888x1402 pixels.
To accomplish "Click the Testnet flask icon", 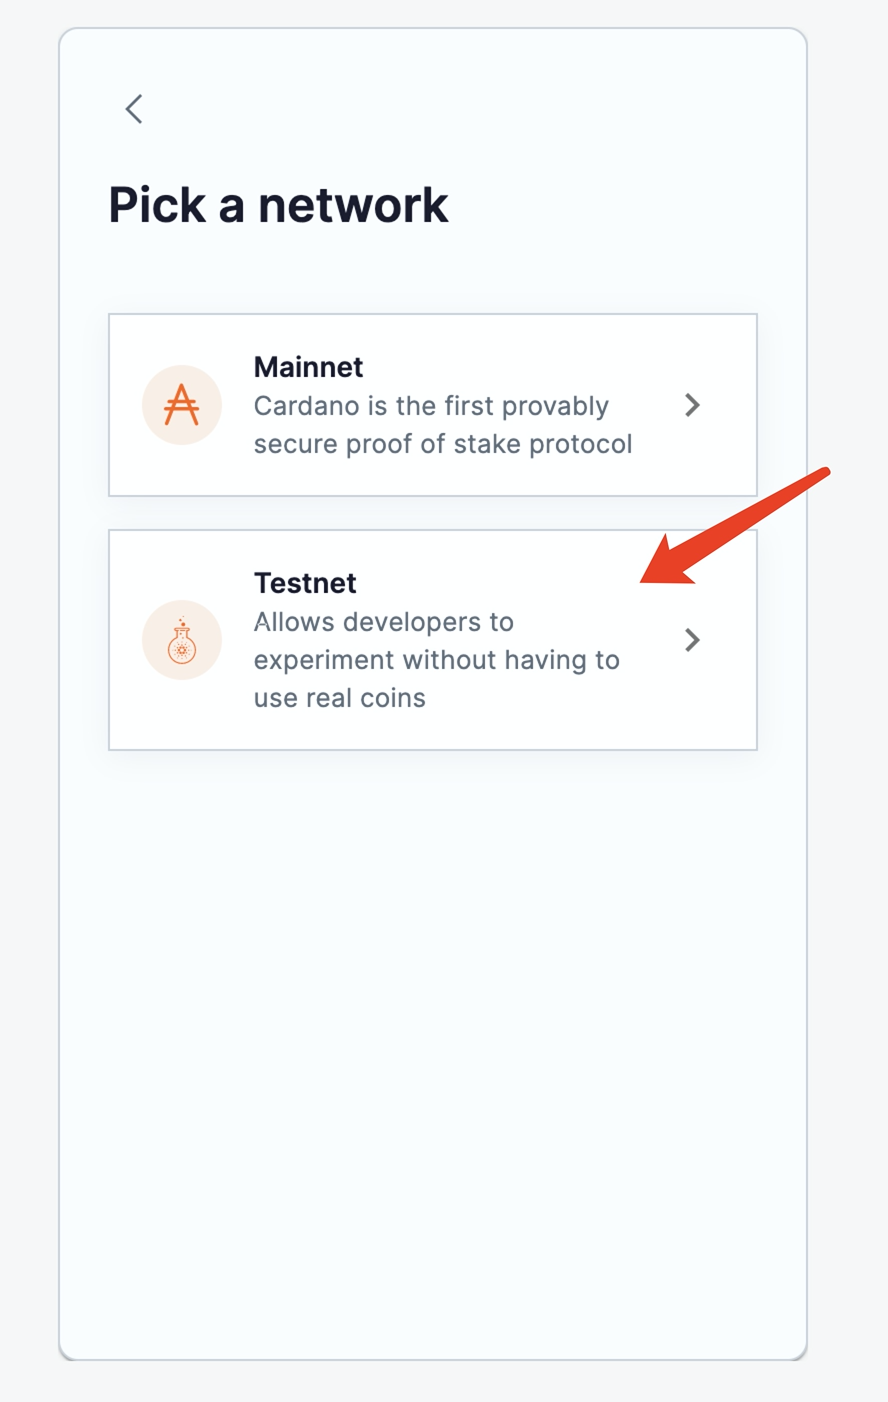I will click(182, 640).
